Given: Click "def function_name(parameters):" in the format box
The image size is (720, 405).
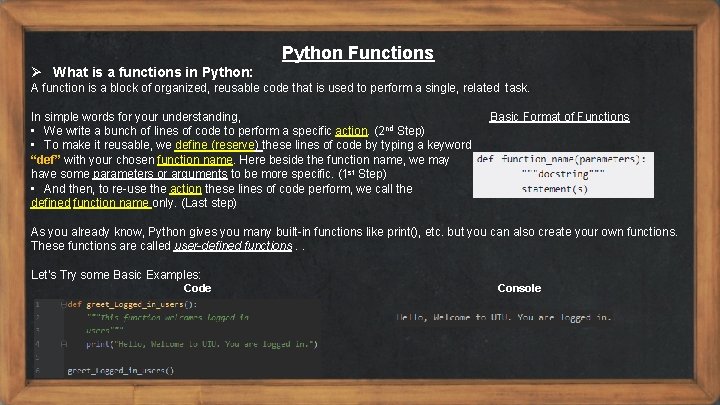Looking at the screenshot, I should [x=561, y=159].
